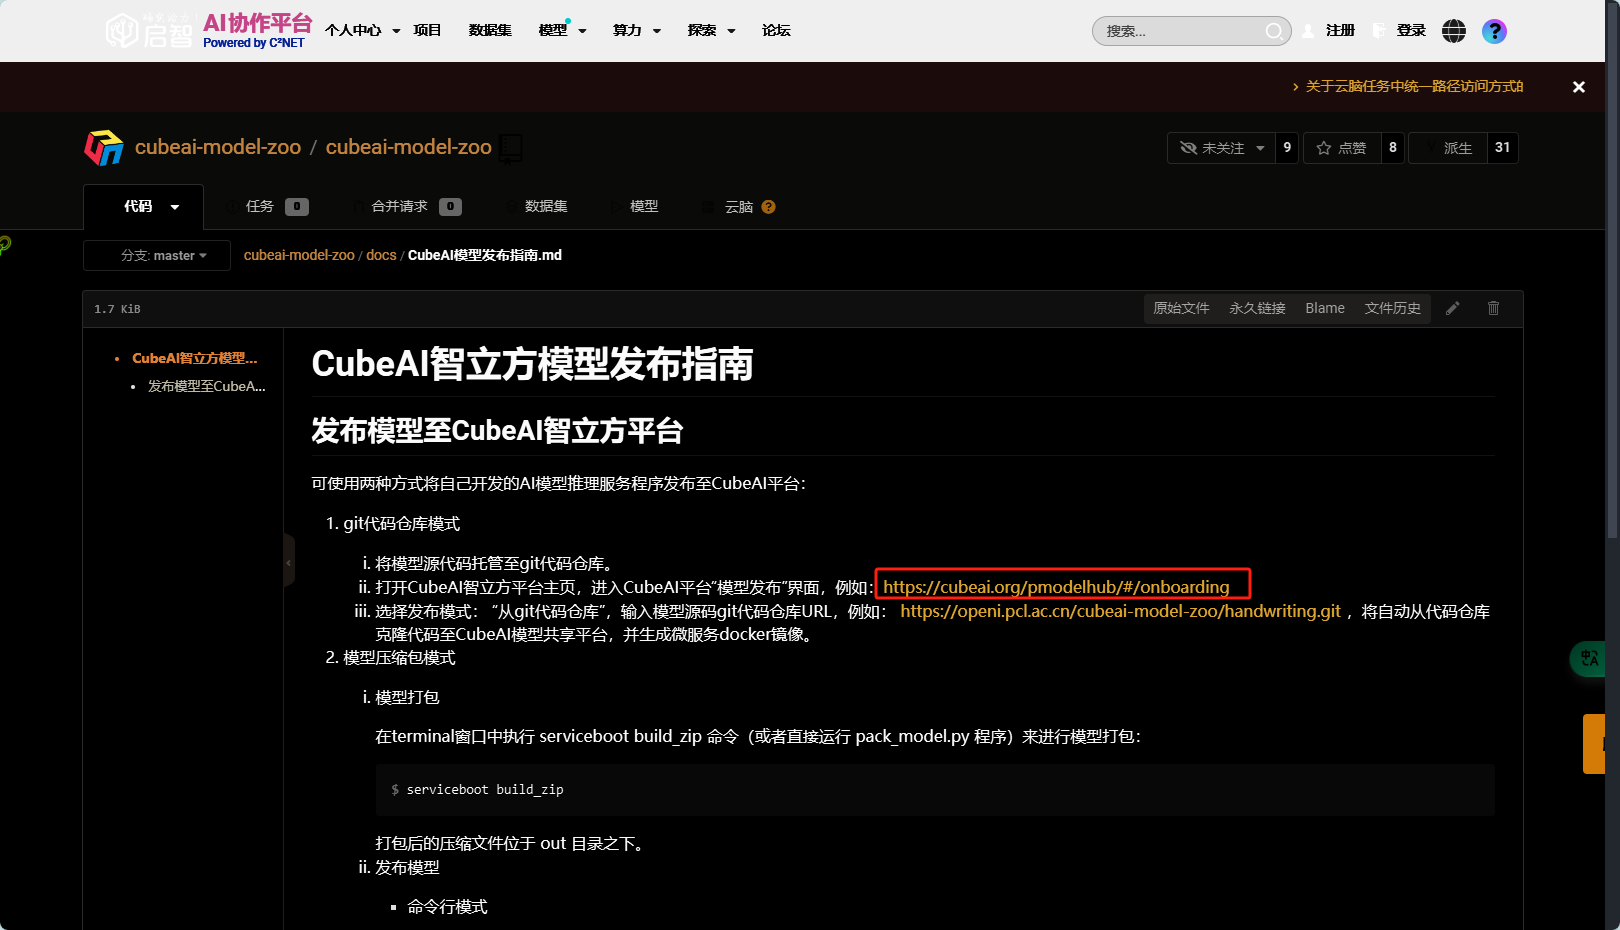The height and width of the screenshot is (930, 1620).
Task: Click the translate floating icon
Action: point(1589,658)
